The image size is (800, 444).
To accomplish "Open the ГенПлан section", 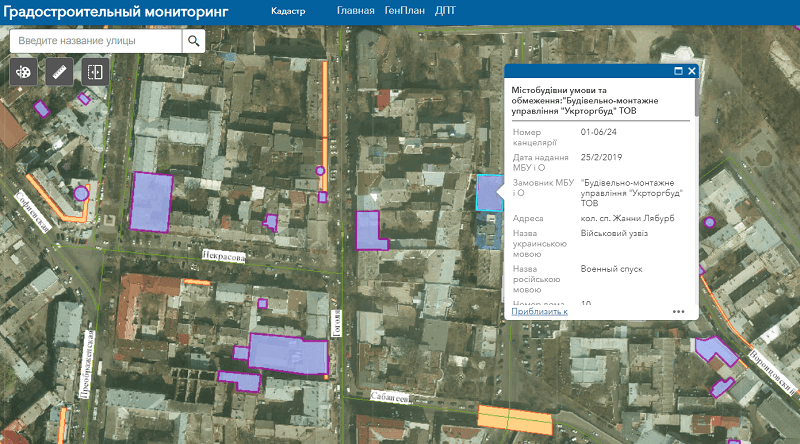I will (x=405, y=11).
